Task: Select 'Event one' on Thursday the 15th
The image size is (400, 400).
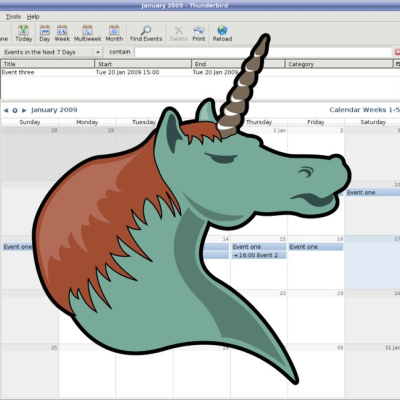Action: pos(259,247)
